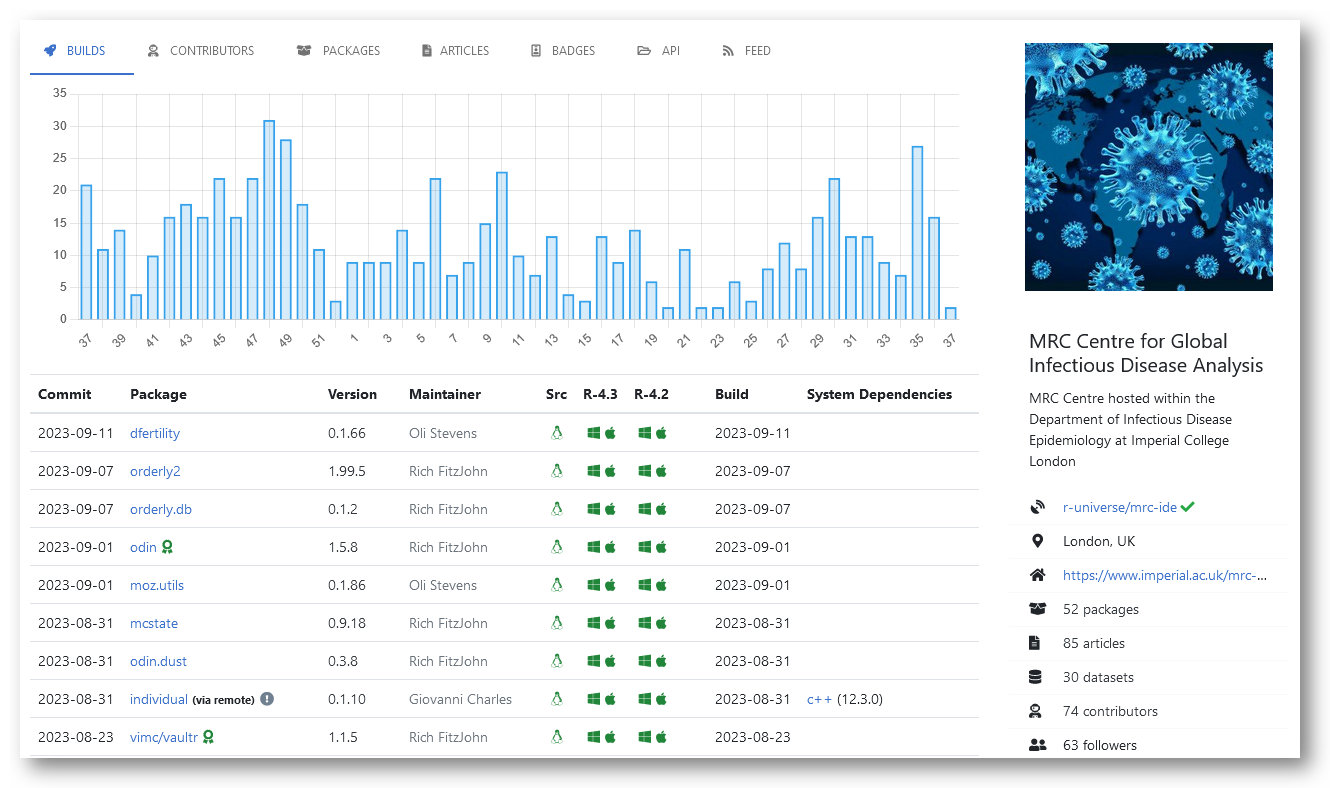Image resolution: width=1330 pixels, height=788 pixels.
Task: Click the Apple R-4.2 icon for mcstate
Action: click(660, 623)
